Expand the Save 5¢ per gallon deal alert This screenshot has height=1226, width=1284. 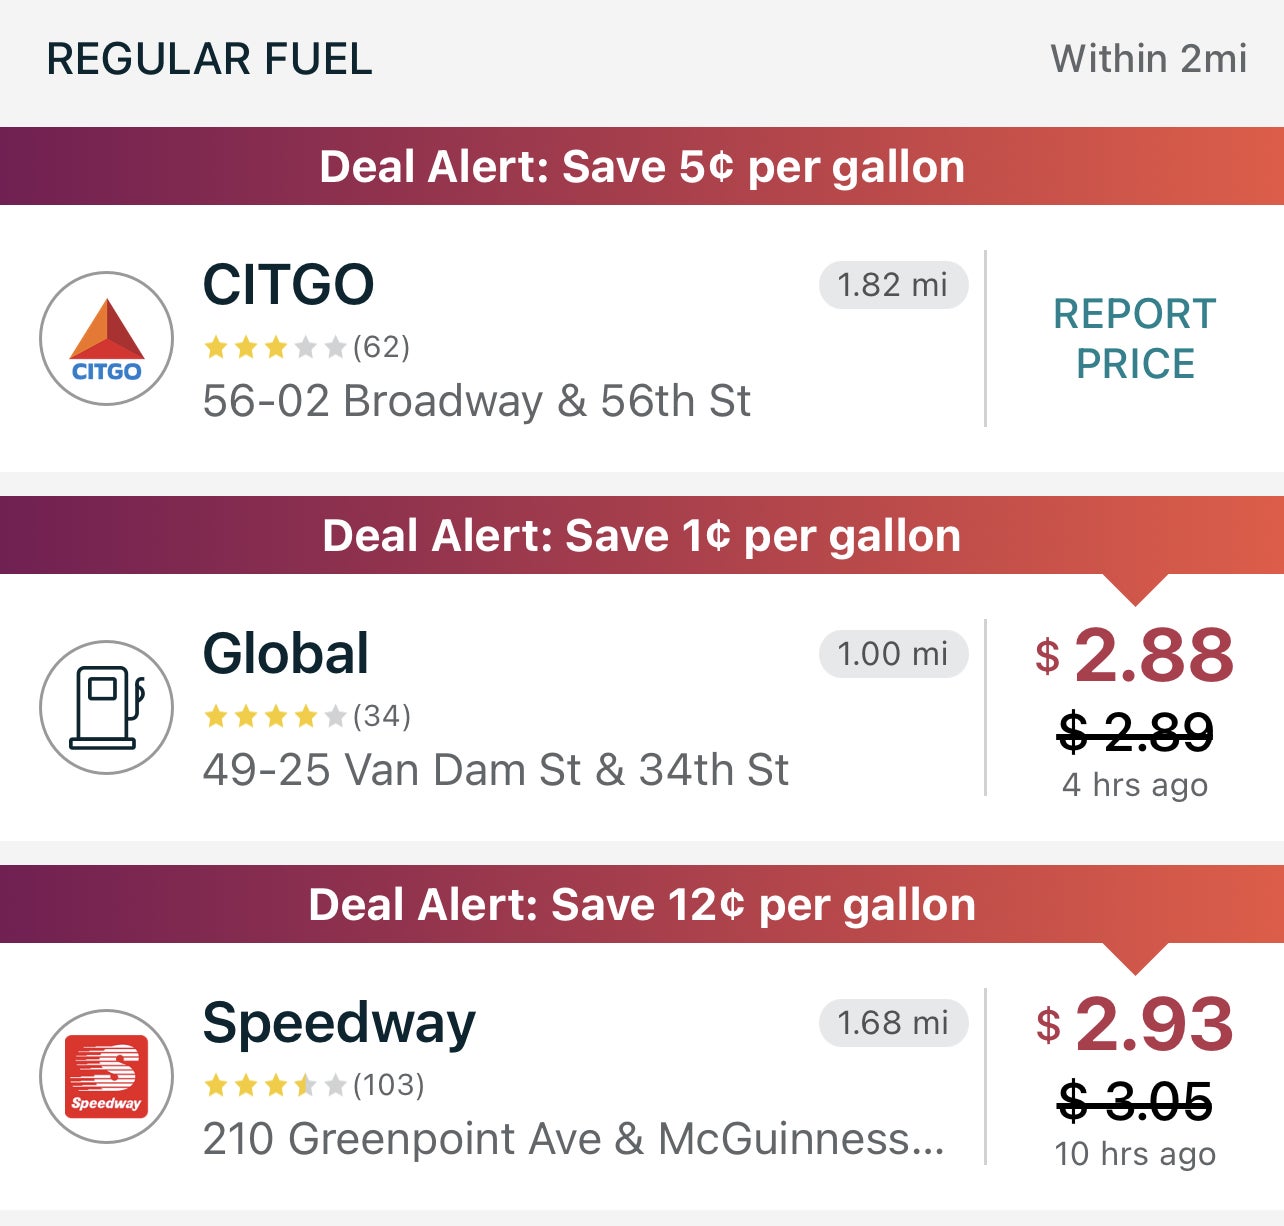(x=642, y=166)
